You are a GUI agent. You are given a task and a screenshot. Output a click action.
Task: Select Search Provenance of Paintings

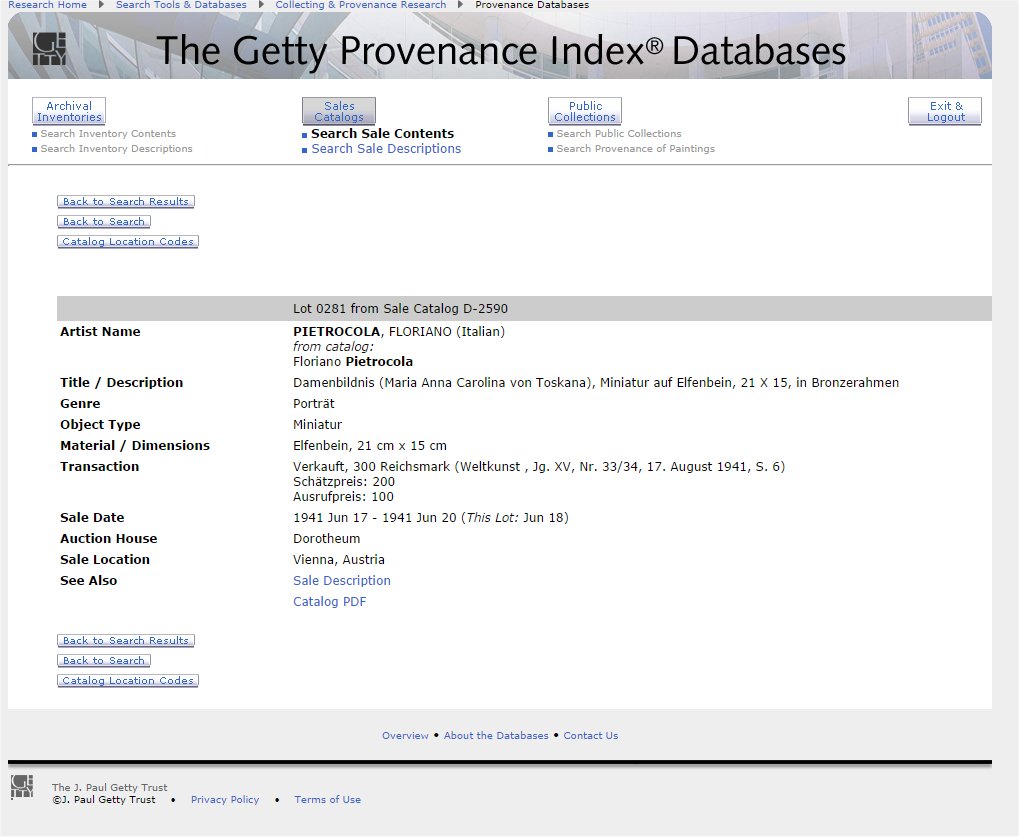[636, 148]
